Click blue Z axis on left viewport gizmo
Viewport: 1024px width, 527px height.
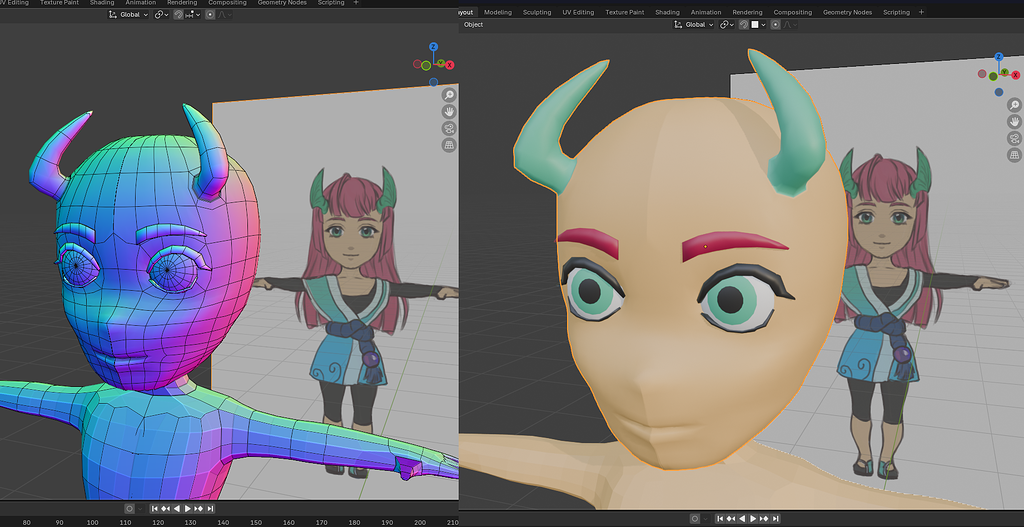(x=434, y=47)
